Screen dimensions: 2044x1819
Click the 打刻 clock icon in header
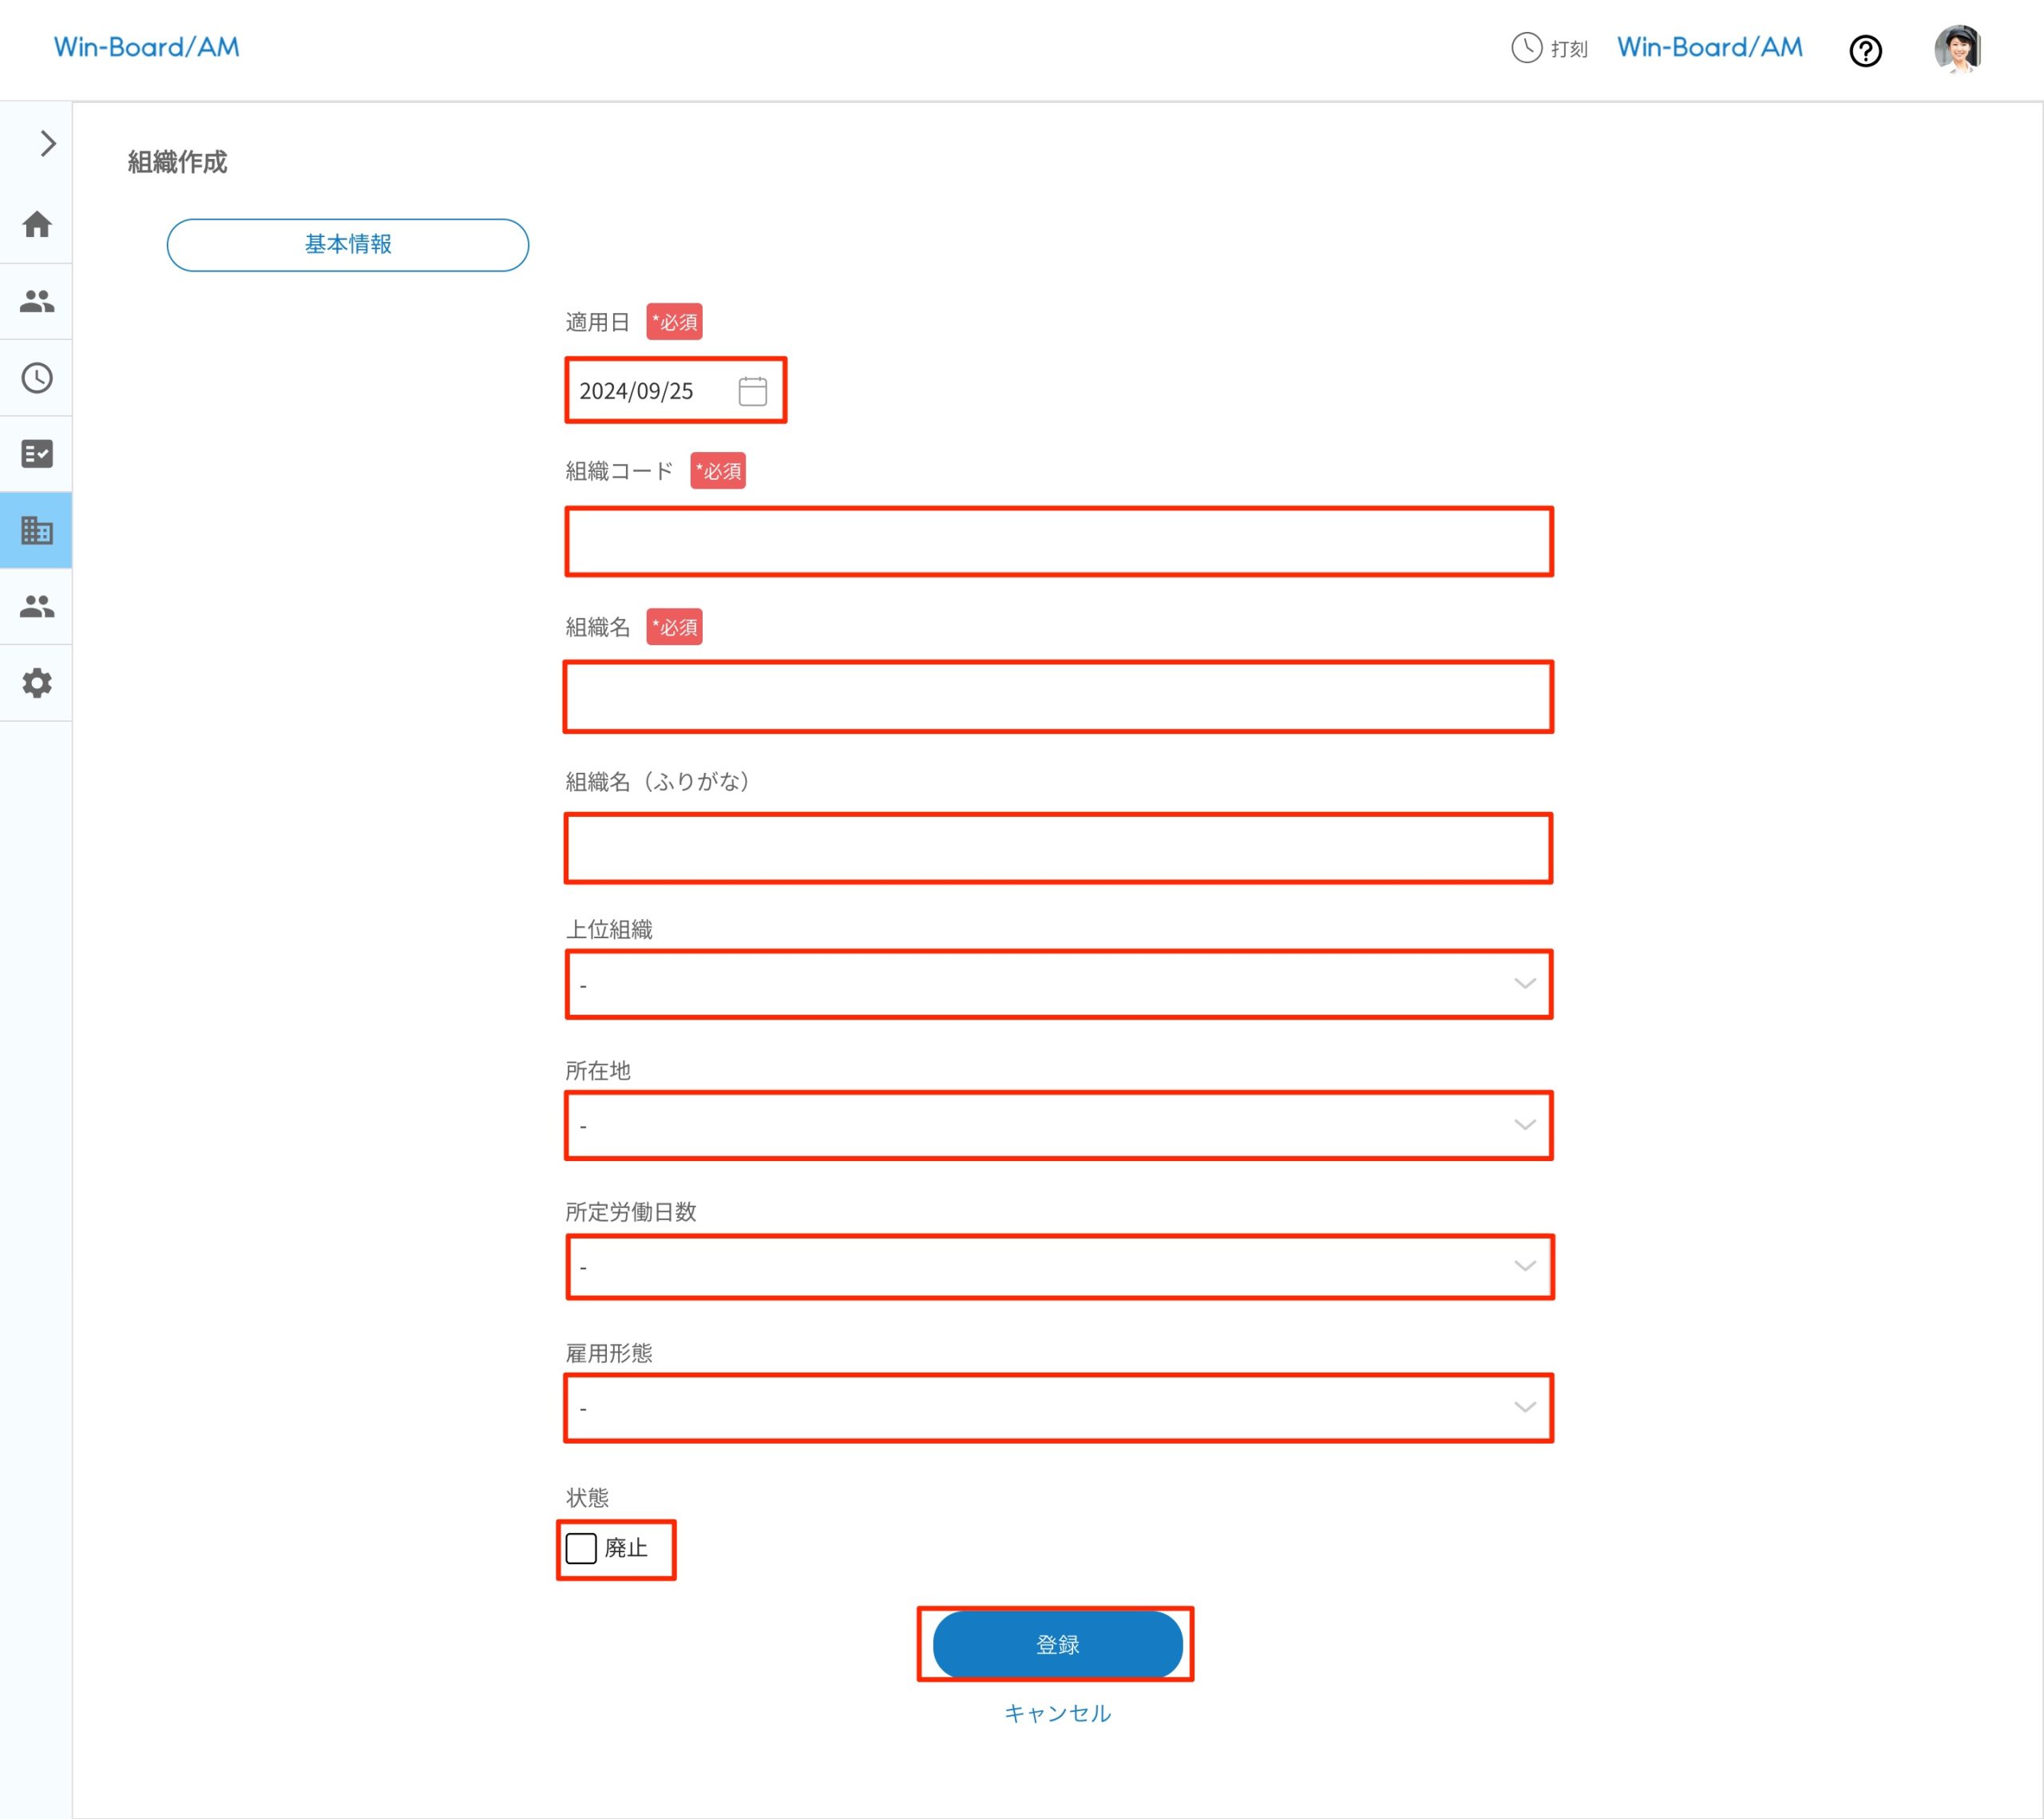click(x=1526, y=47)
